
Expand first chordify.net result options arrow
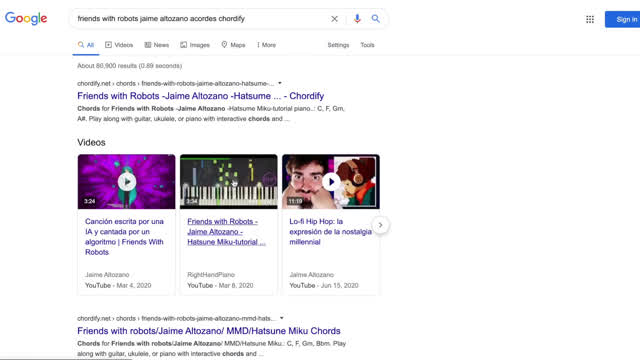280,83
